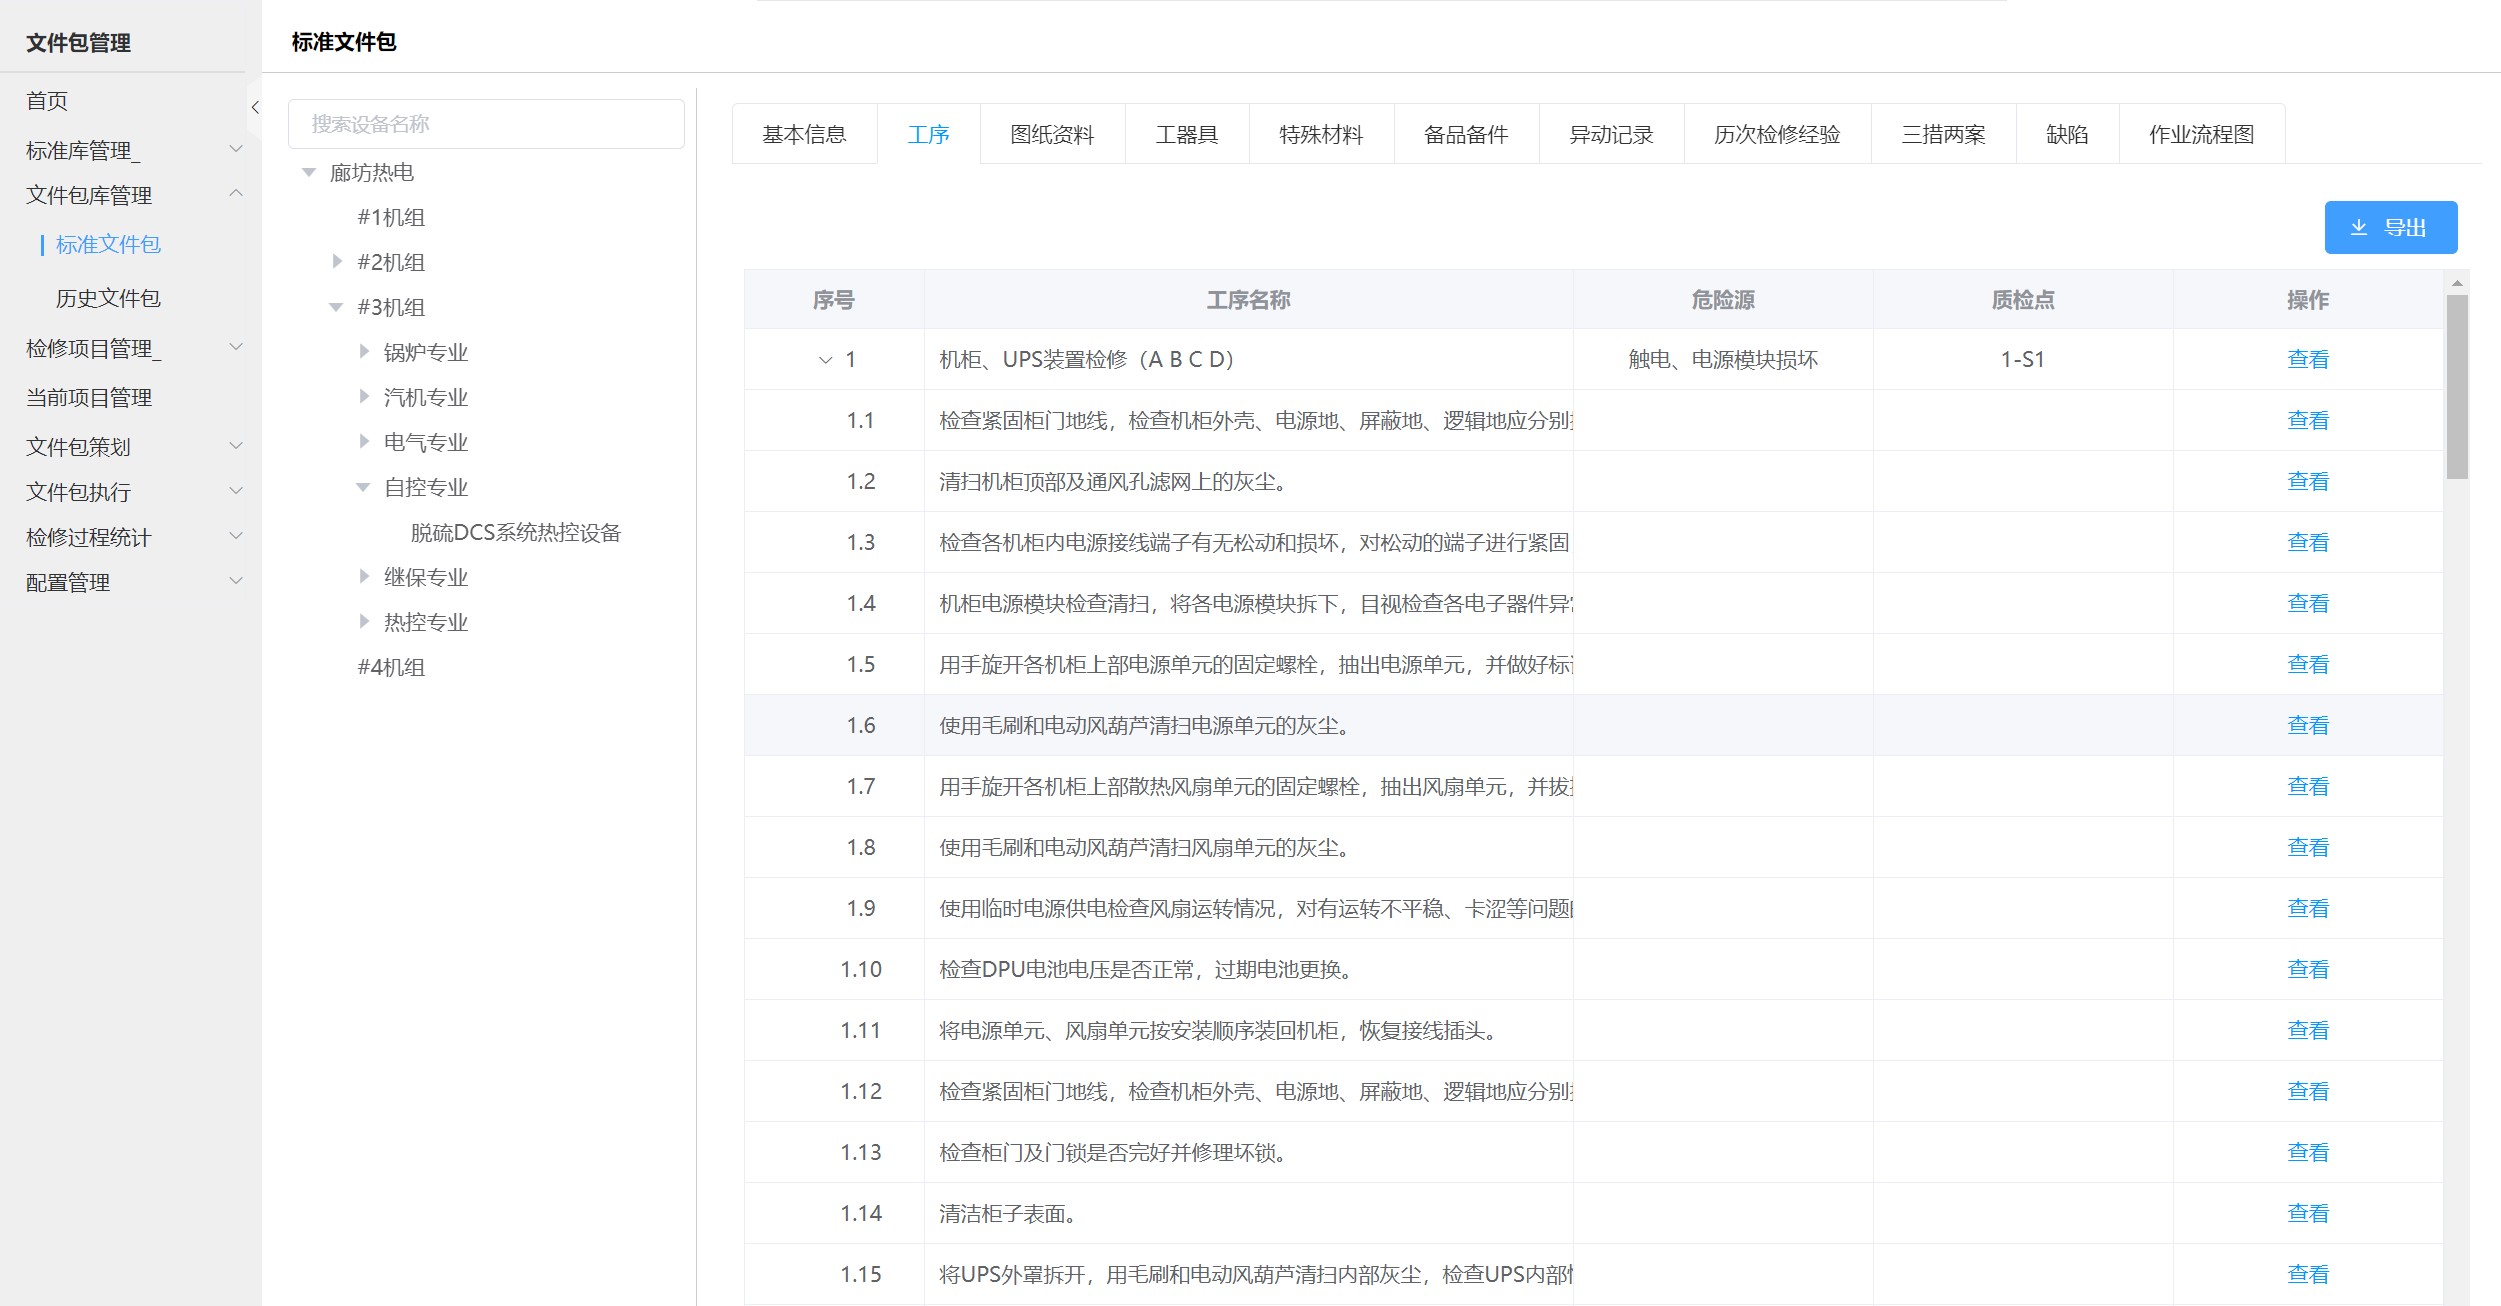Click 查看 link for row 1.2
2501x1306 pixels.
(2308, 481)
